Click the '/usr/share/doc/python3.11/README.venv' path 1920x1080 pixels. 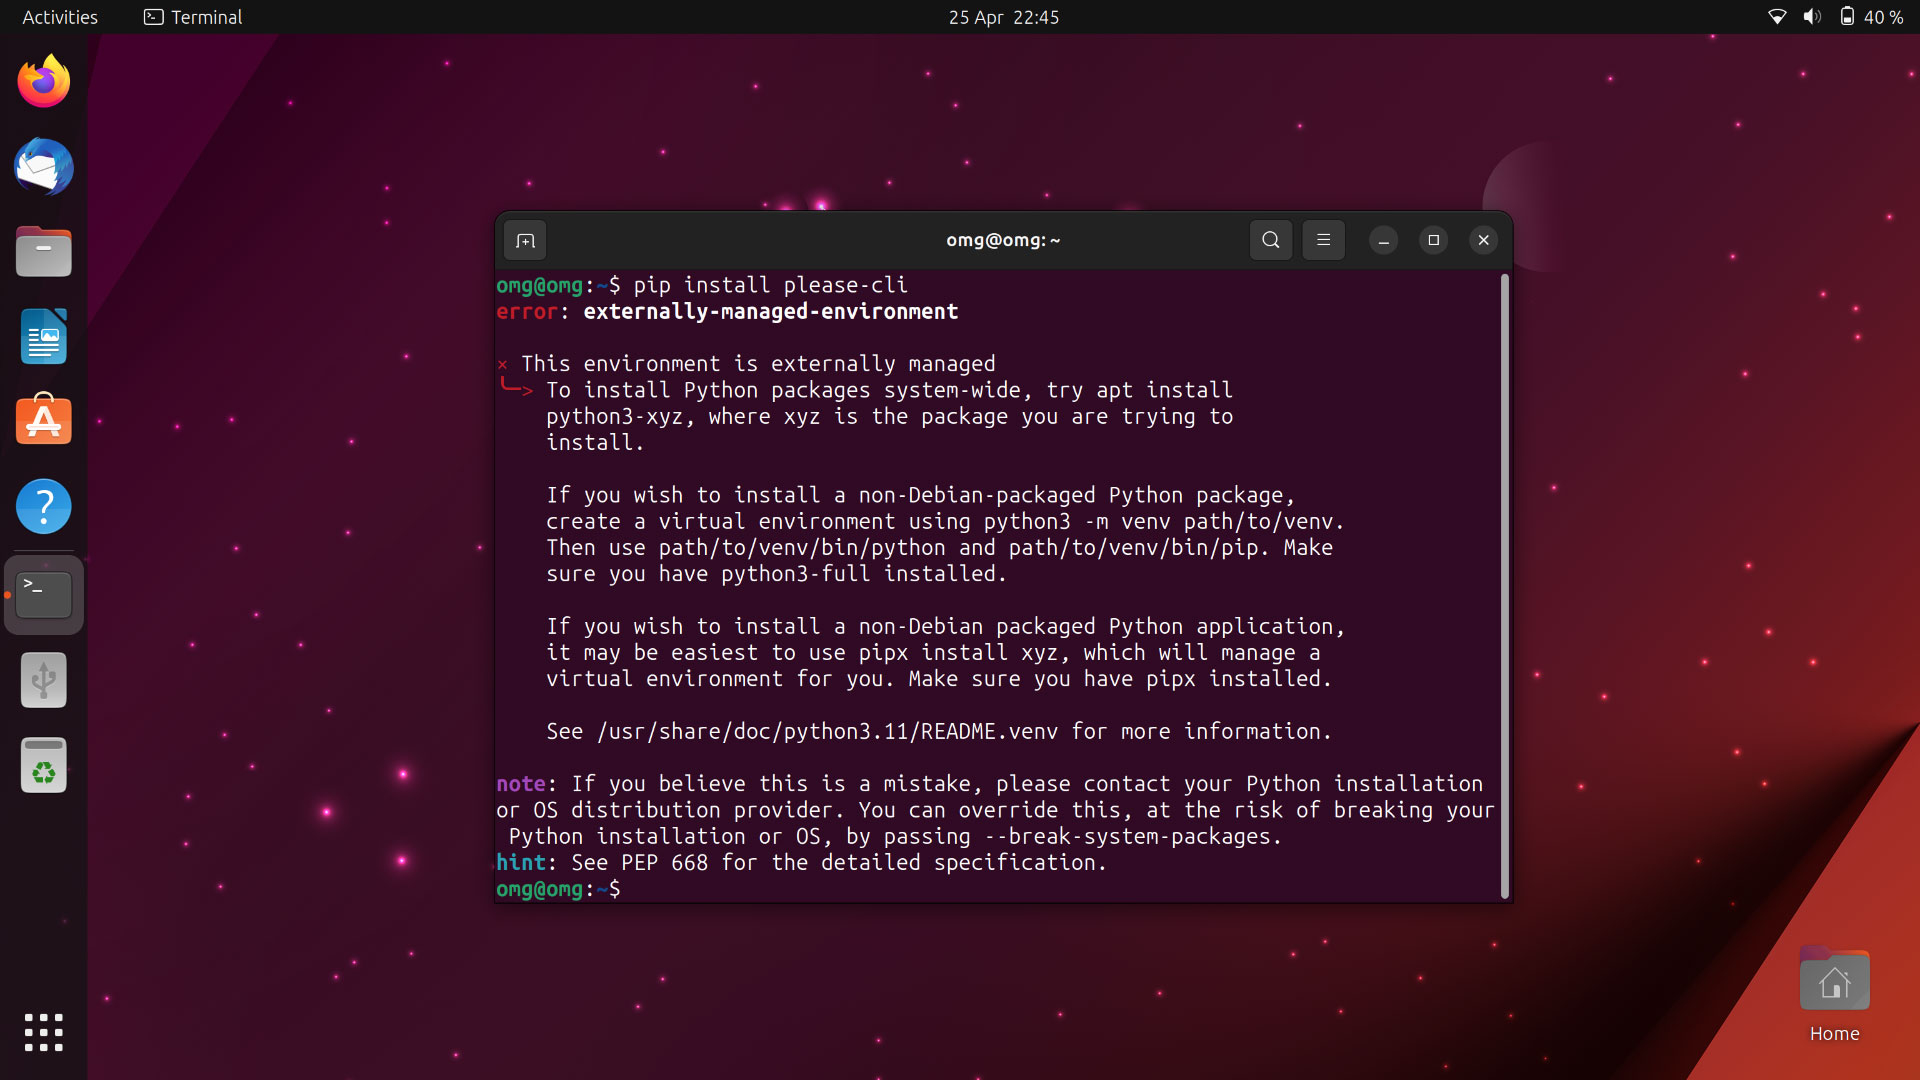(x=827, y=732)
